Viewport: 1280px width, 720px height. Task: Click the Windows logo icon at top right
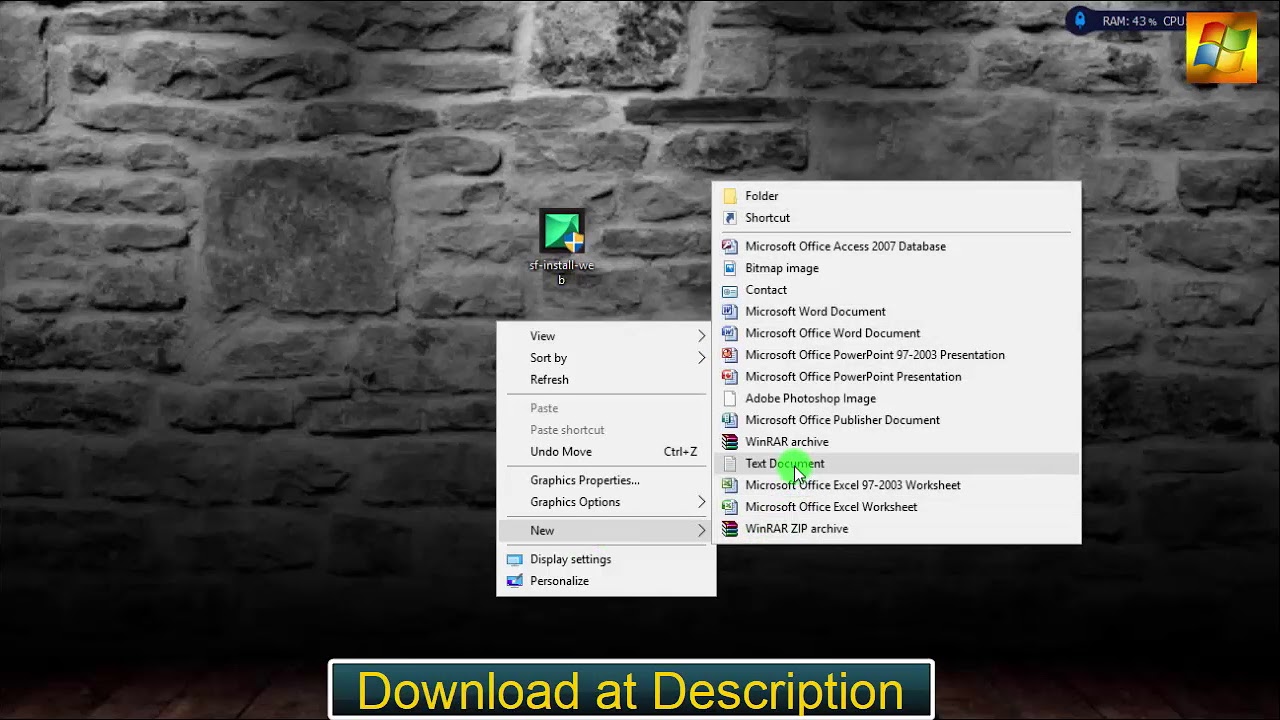click(1221, 47)
